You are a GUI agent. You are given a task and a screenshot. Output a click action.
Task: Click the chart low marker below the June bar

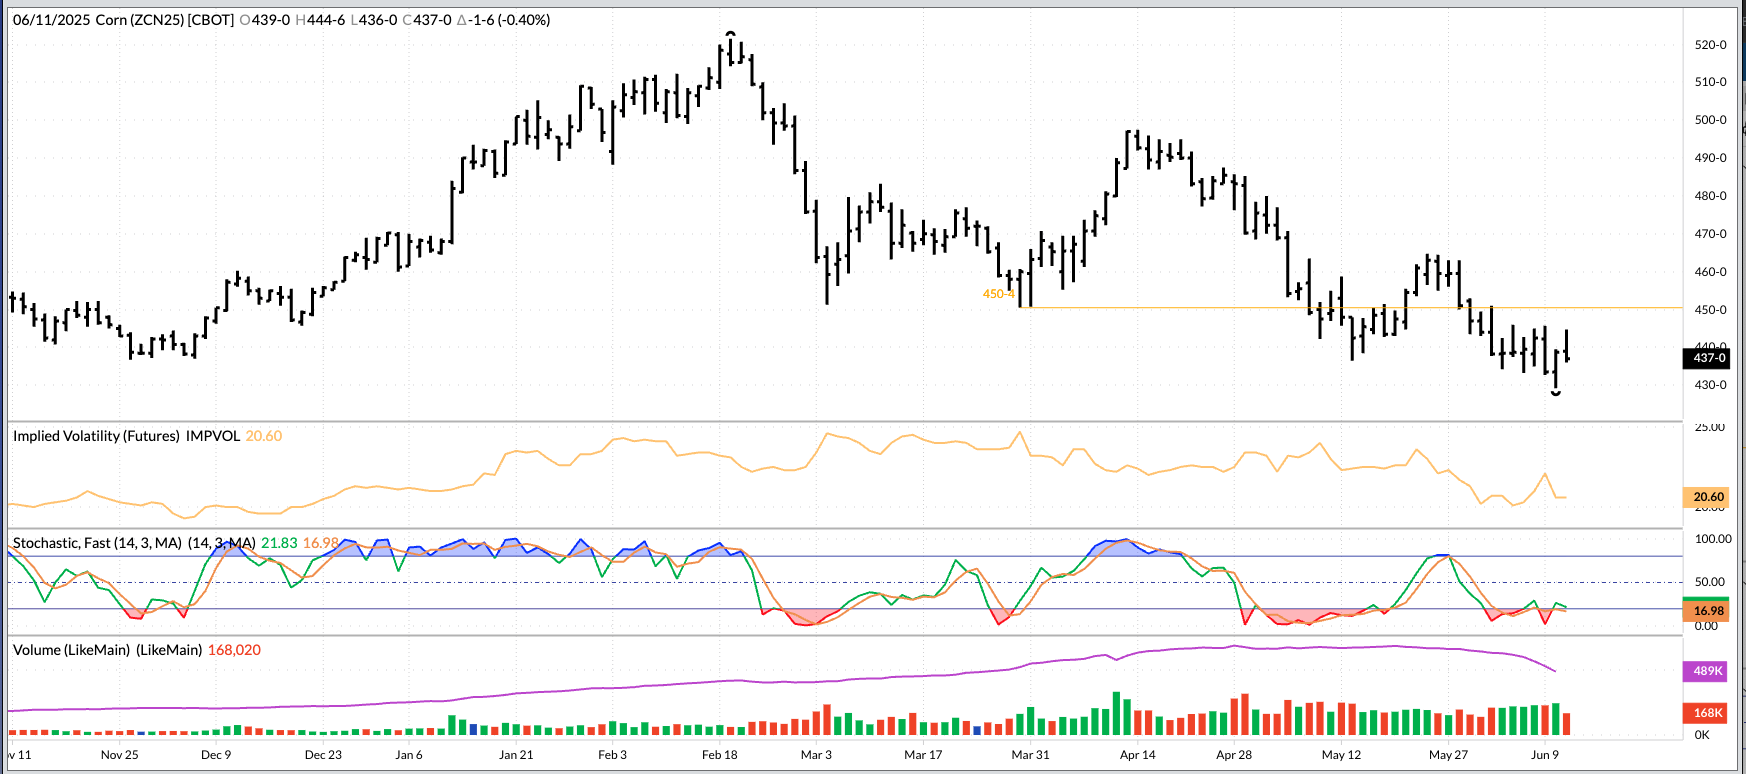1555,394
